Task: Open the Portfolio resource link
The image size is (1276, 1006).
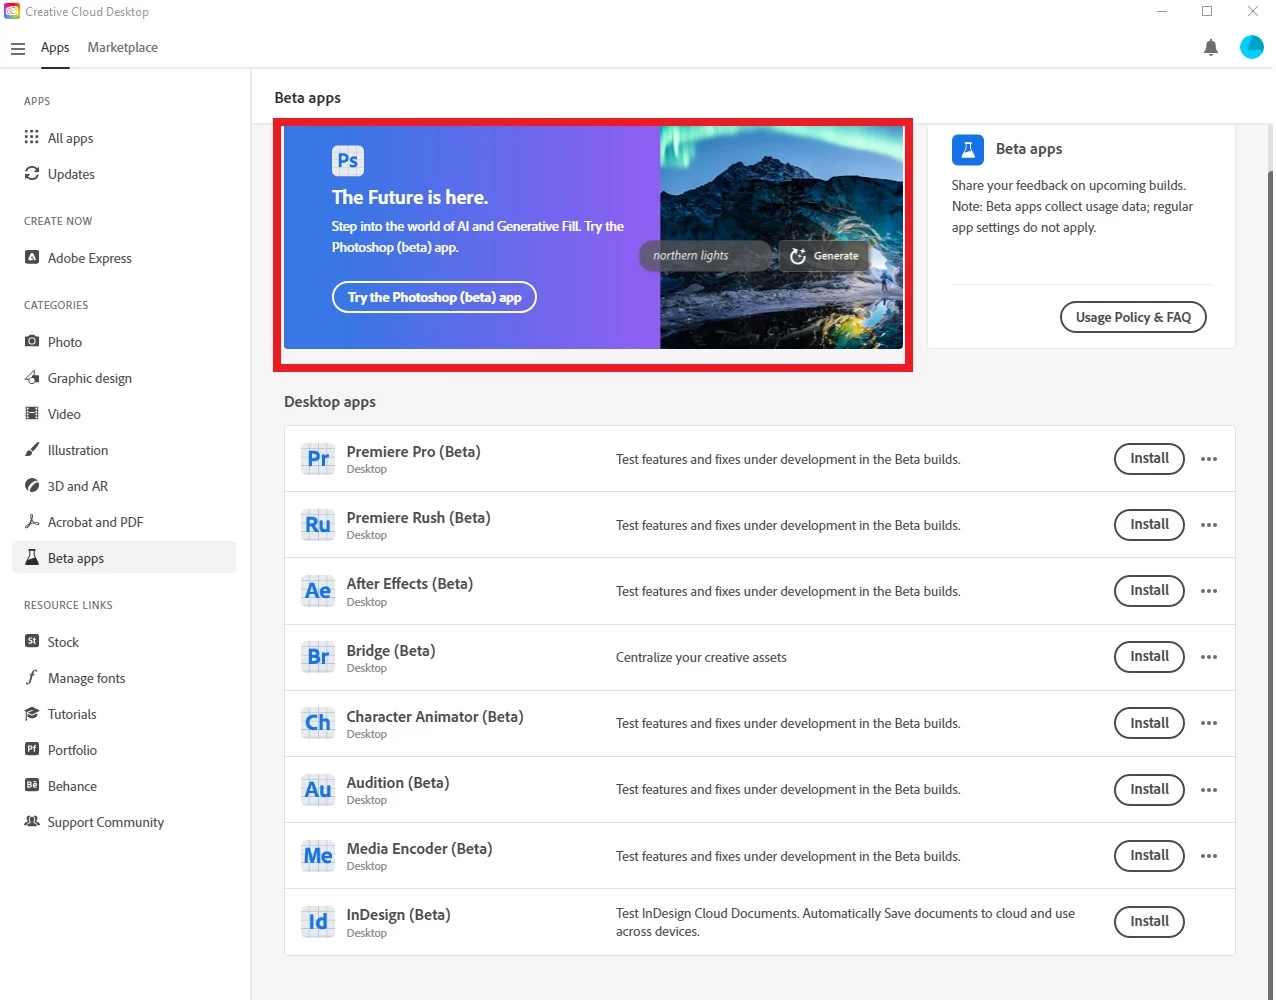Action: (x=124, y=750)
